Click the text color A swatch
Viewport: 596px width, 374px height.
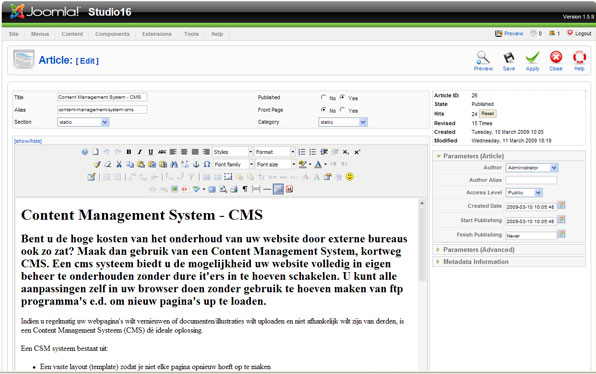(318, 164)
